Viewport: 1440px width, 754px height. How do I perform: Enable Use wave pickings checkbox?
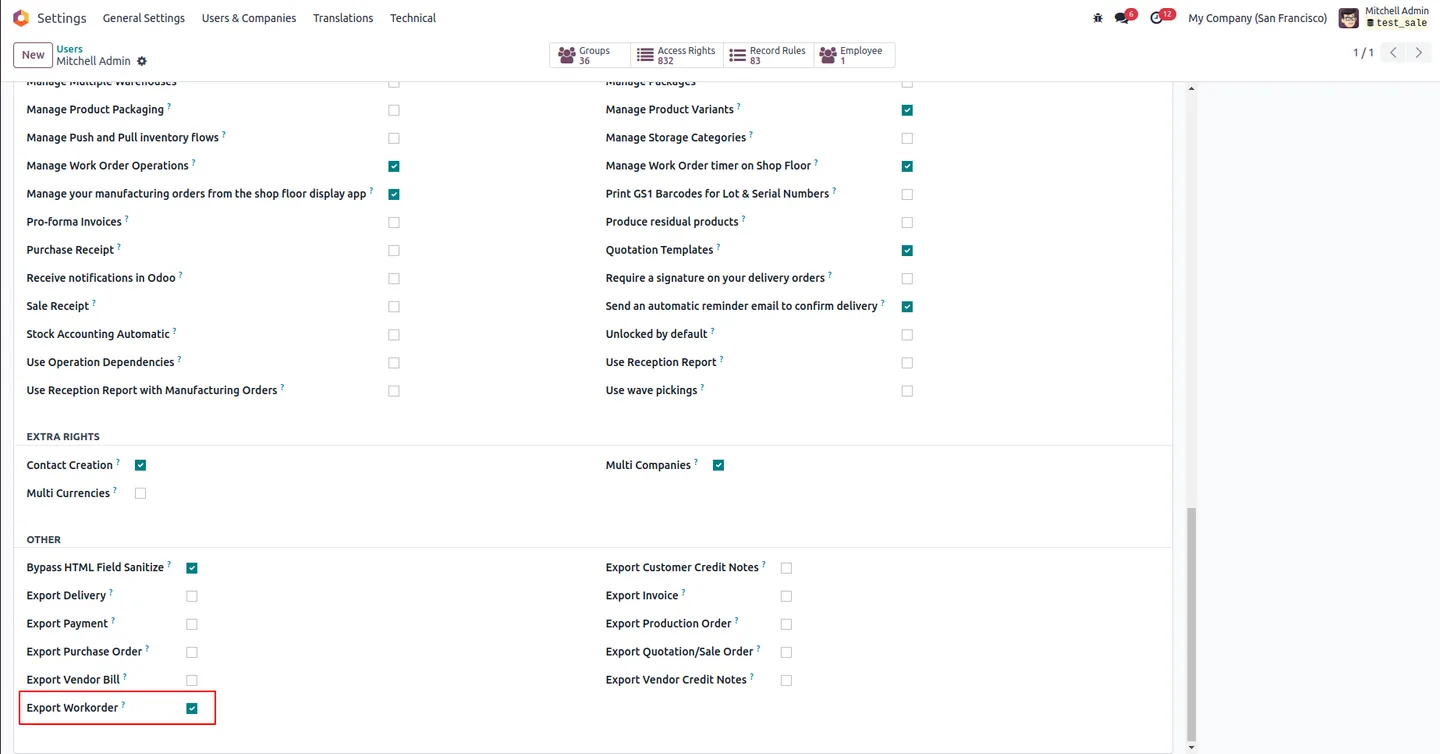(907, 391)
